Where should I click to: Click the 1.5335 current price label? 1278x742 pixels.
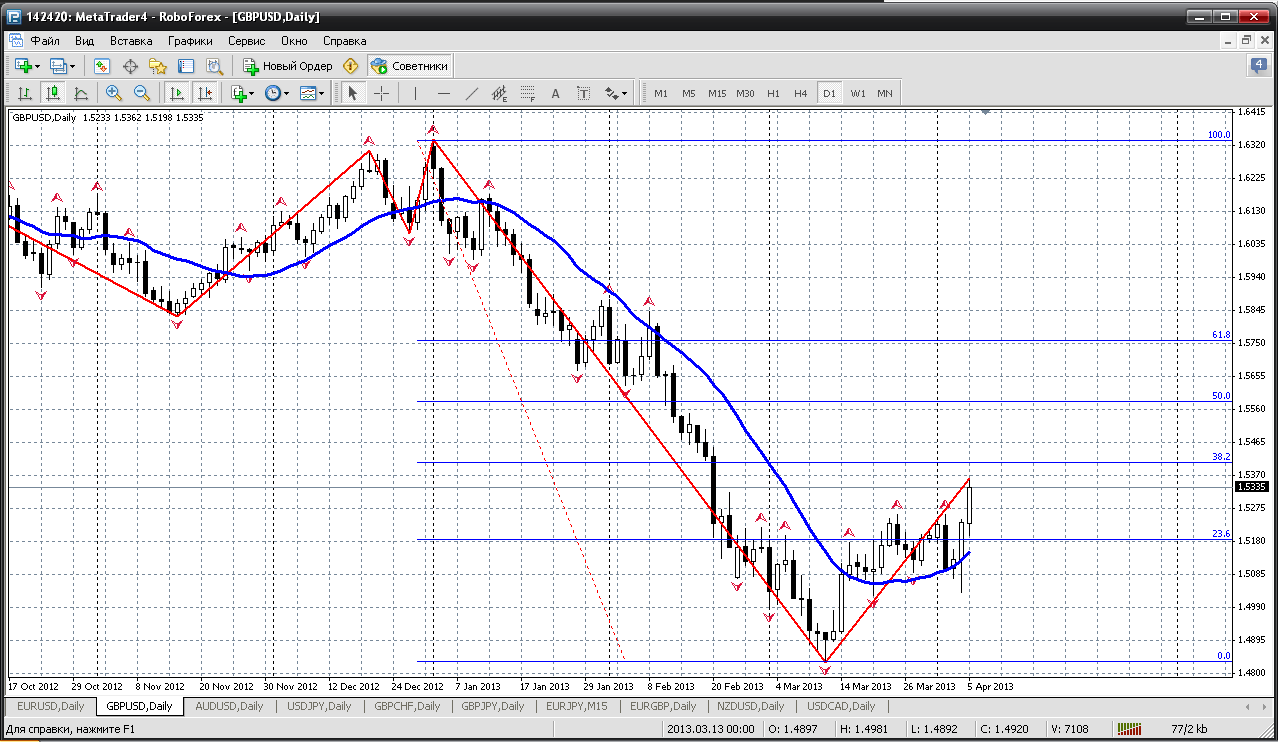(1252, 487)
